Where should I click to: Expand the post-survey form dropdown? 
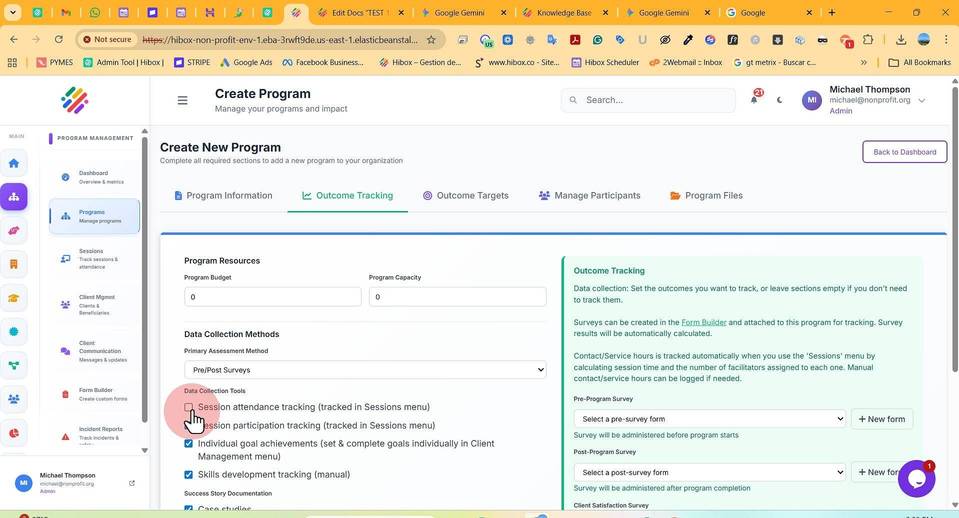(709, 472)
